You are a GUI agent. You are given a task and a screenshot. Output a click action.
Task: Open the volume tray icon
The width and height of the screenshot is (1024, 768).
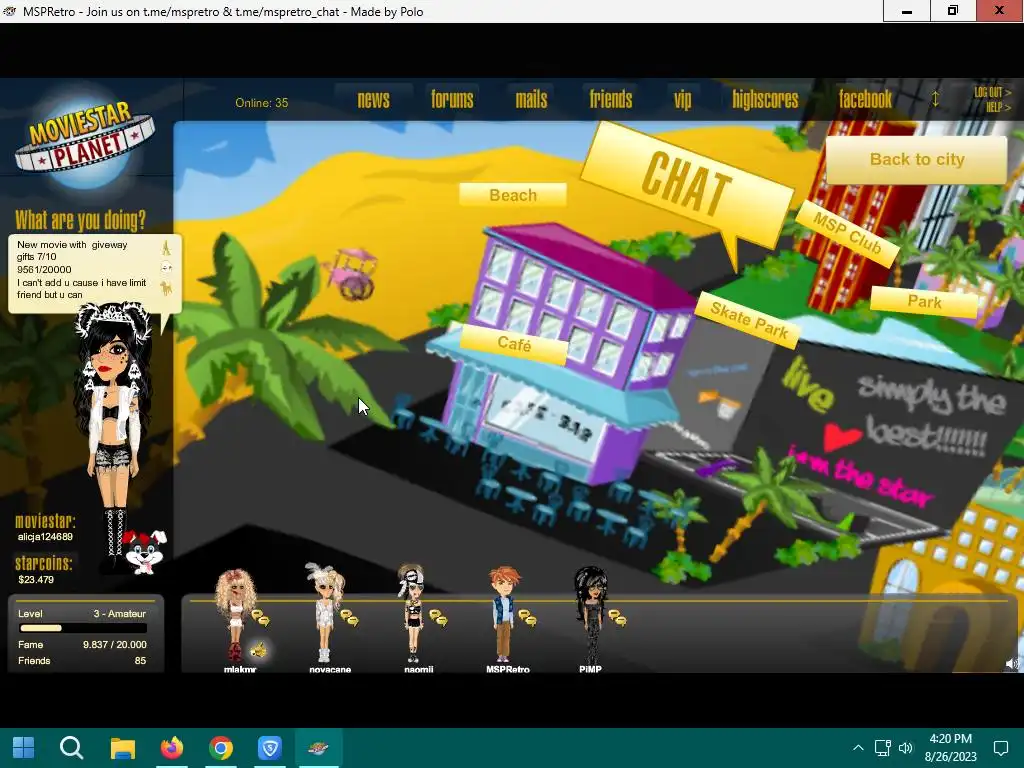[906, 748]
